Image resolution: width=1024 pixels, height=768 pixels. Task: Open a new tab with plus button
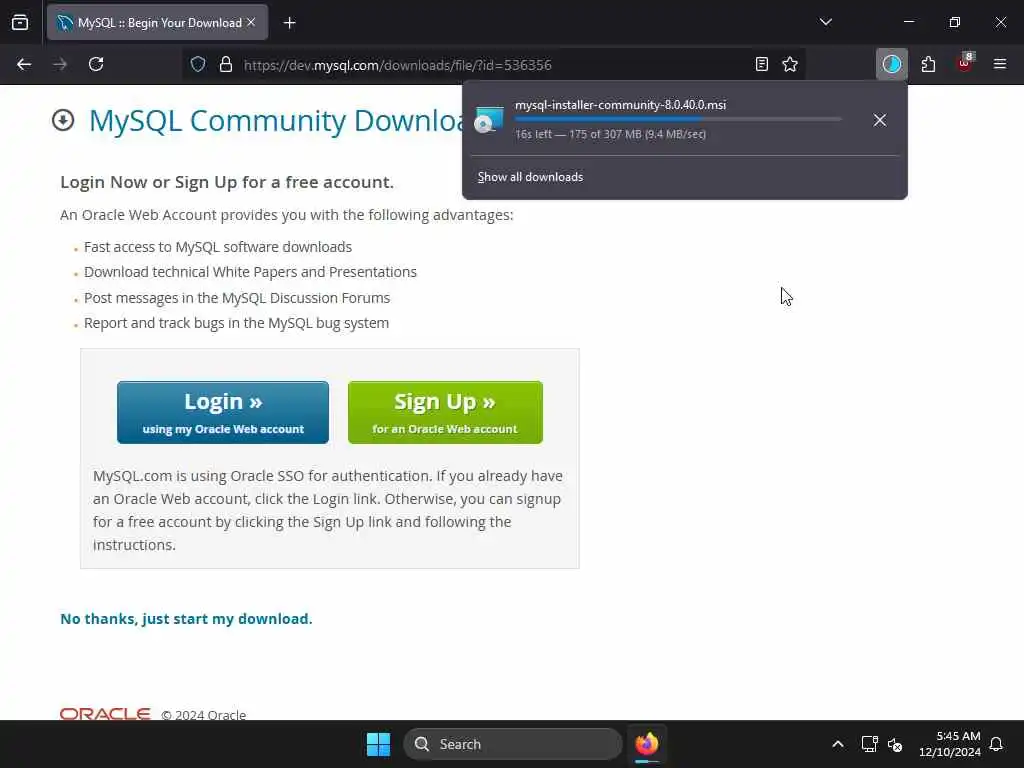(290, 23)
